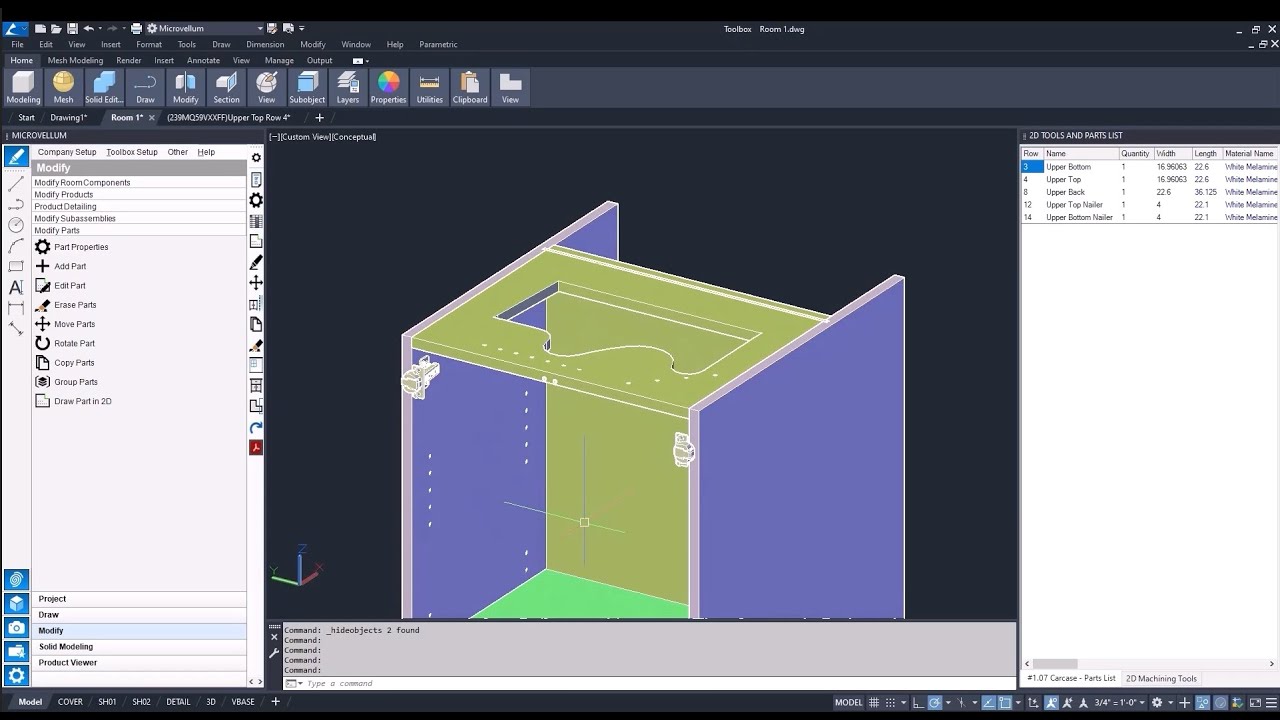Open the Parametric menu
This screenshot has width=1280, height=720.
pyautogui.click(x=438, y=44)
